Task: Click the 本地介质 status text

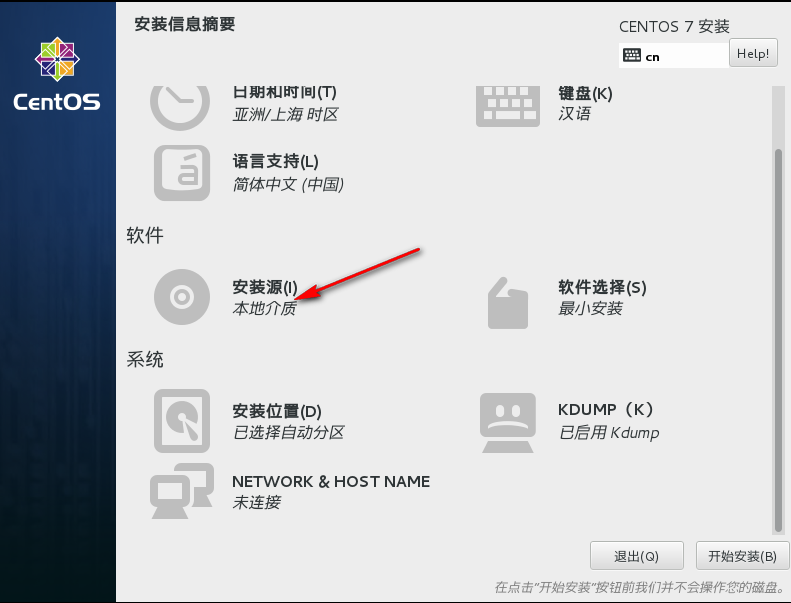Action: click(264, 308)
